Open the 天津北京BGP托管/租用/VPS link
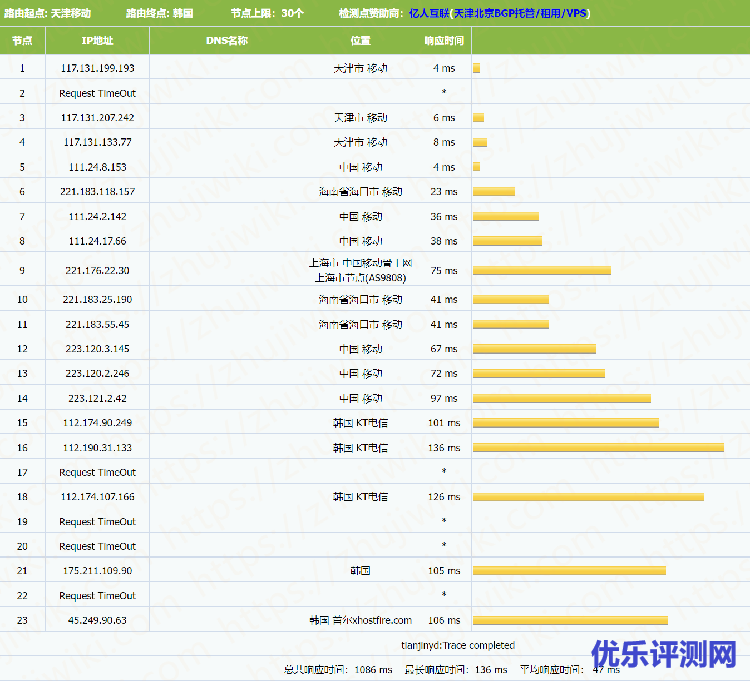 [x=521, y=14]
